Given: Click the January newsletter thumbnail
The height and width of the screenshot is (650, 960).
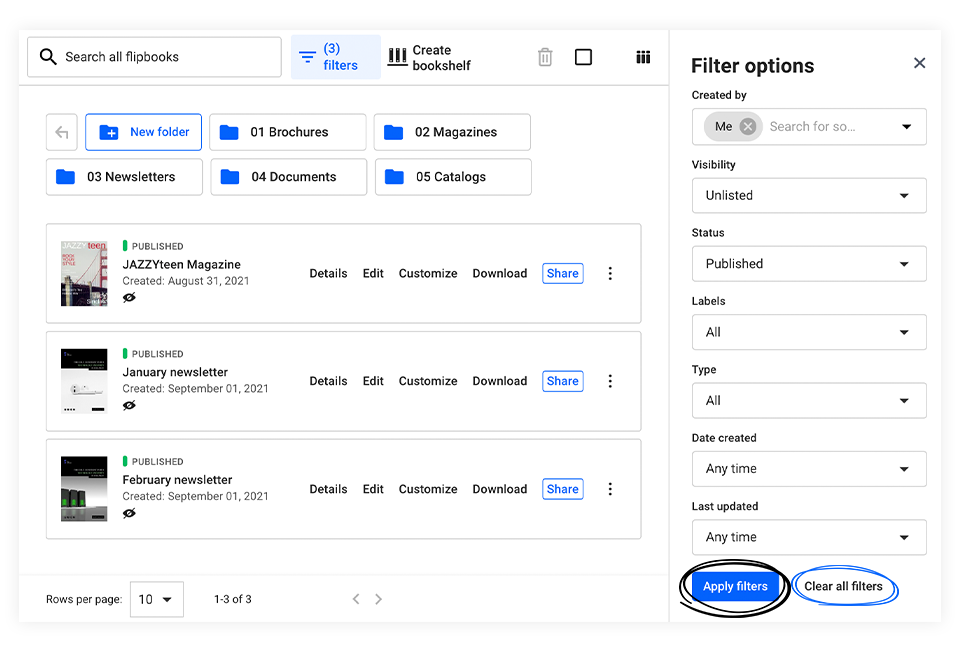Looking at the screenshot, I should [84, 381].
